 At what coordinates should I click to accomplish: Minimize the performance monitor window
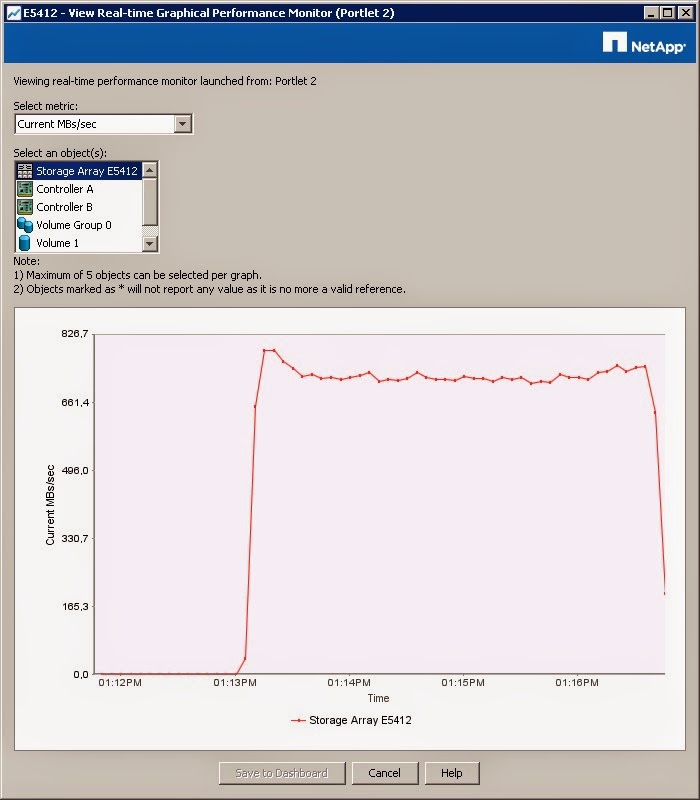[x=651, y=13]
